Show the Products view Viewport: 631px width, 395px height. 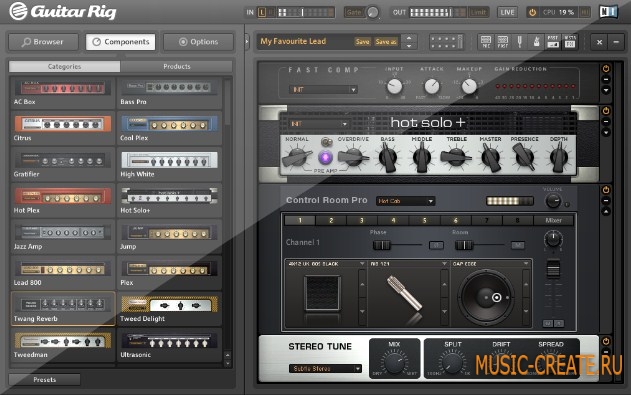click(177, 66)
